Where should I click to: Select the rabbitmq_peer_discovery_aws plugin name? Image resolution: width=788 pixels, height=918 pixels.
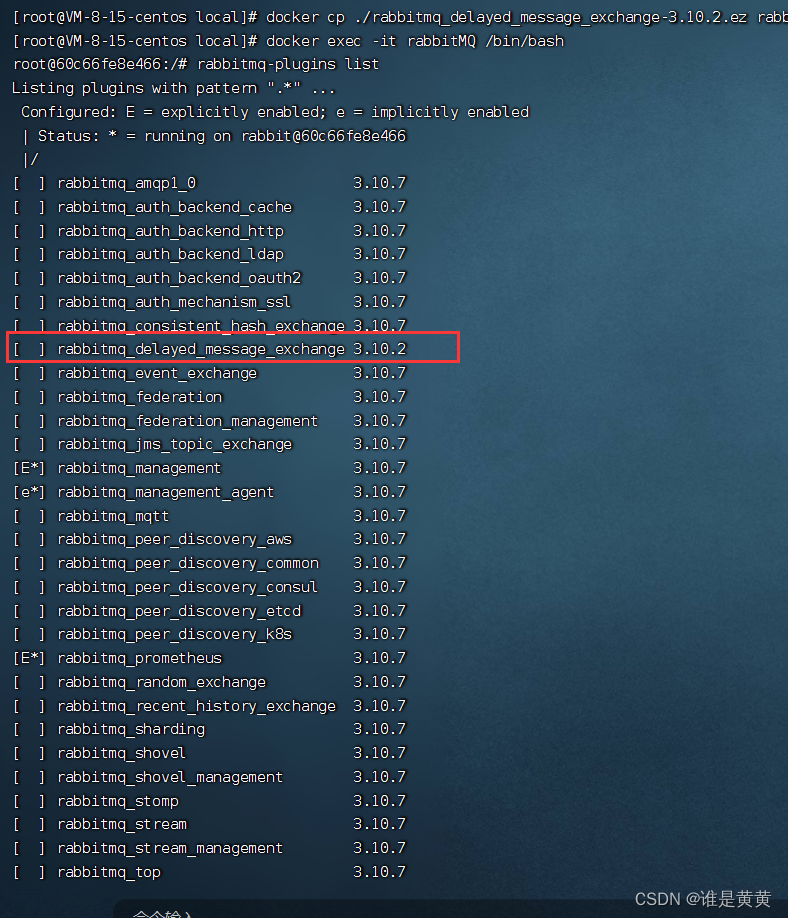coord(174,539)
